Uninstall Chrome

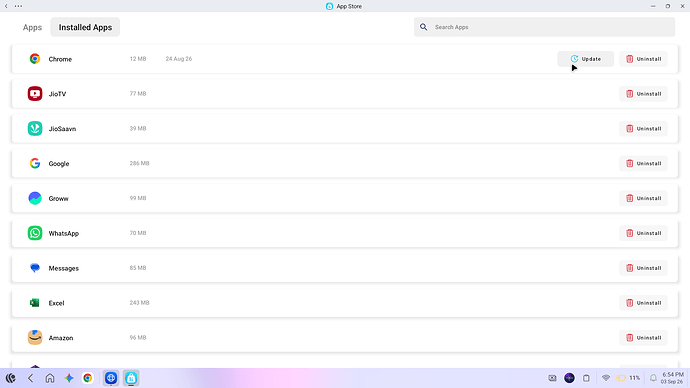[x=643, y=59]
